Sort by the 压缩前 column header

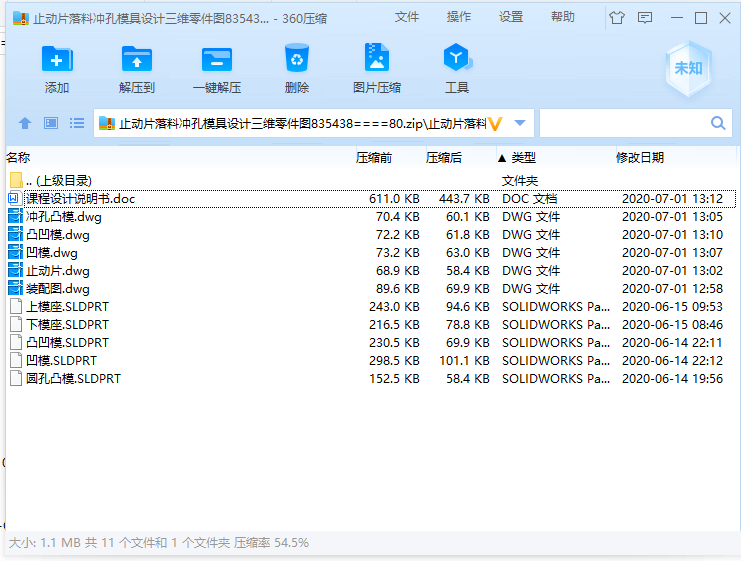(374, 157)
